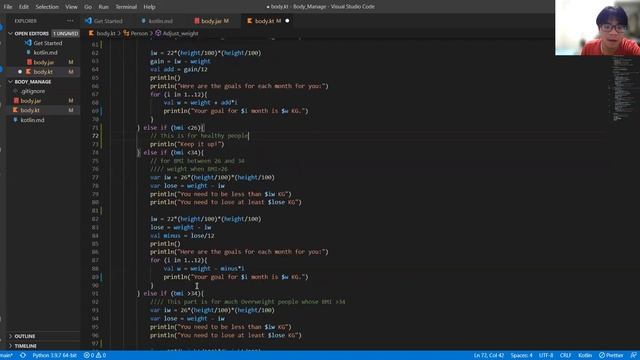Click the webcam video overlay
The image size is (640, 360).
coord(597,27)
